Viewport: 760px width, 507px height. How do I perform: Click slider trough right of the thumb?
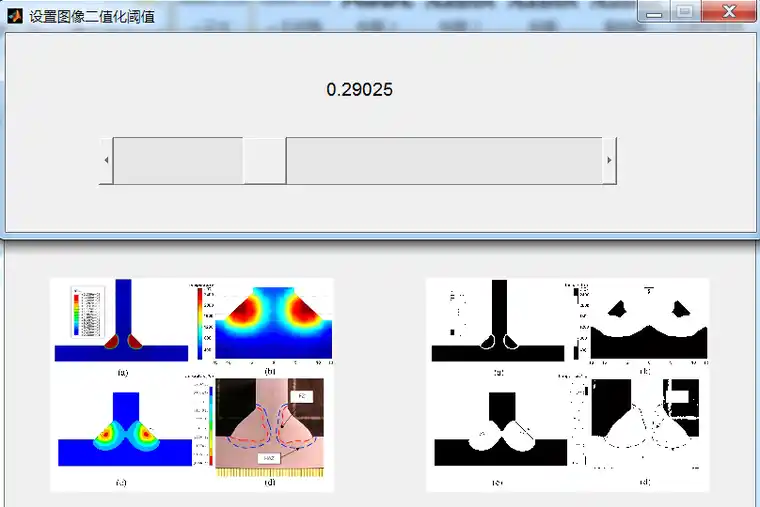(444, 160)
